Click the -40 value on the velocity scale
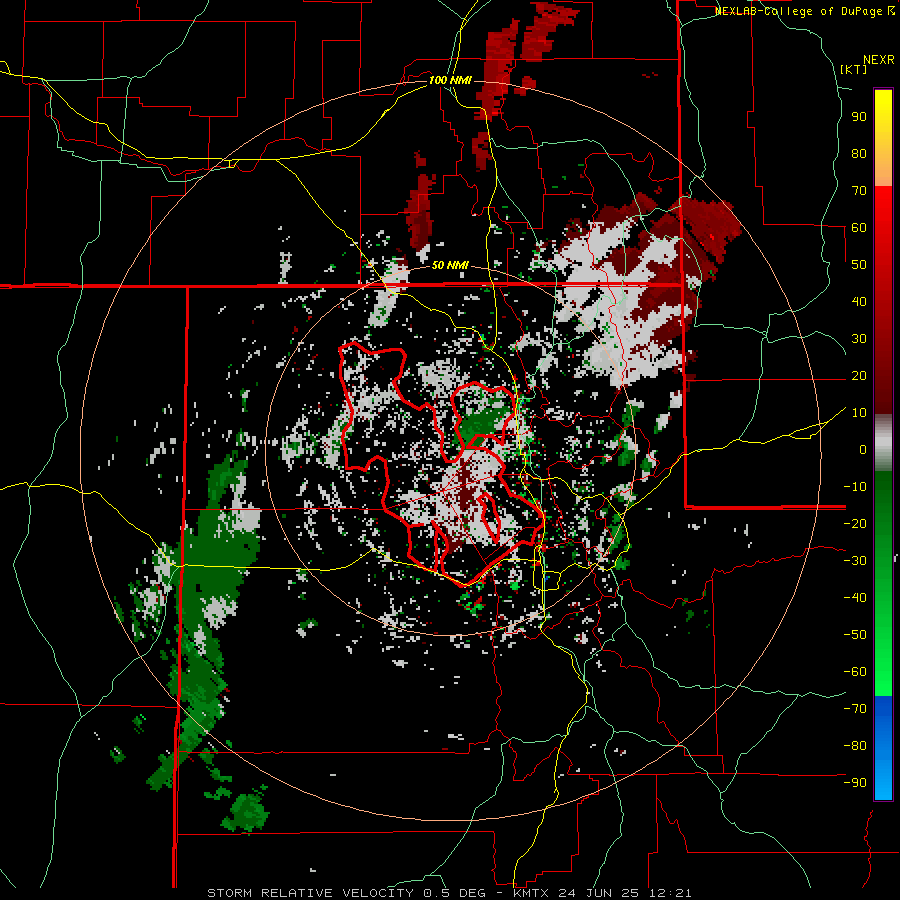The height and width of the screenshot is (900, 900). pos(855,598)
